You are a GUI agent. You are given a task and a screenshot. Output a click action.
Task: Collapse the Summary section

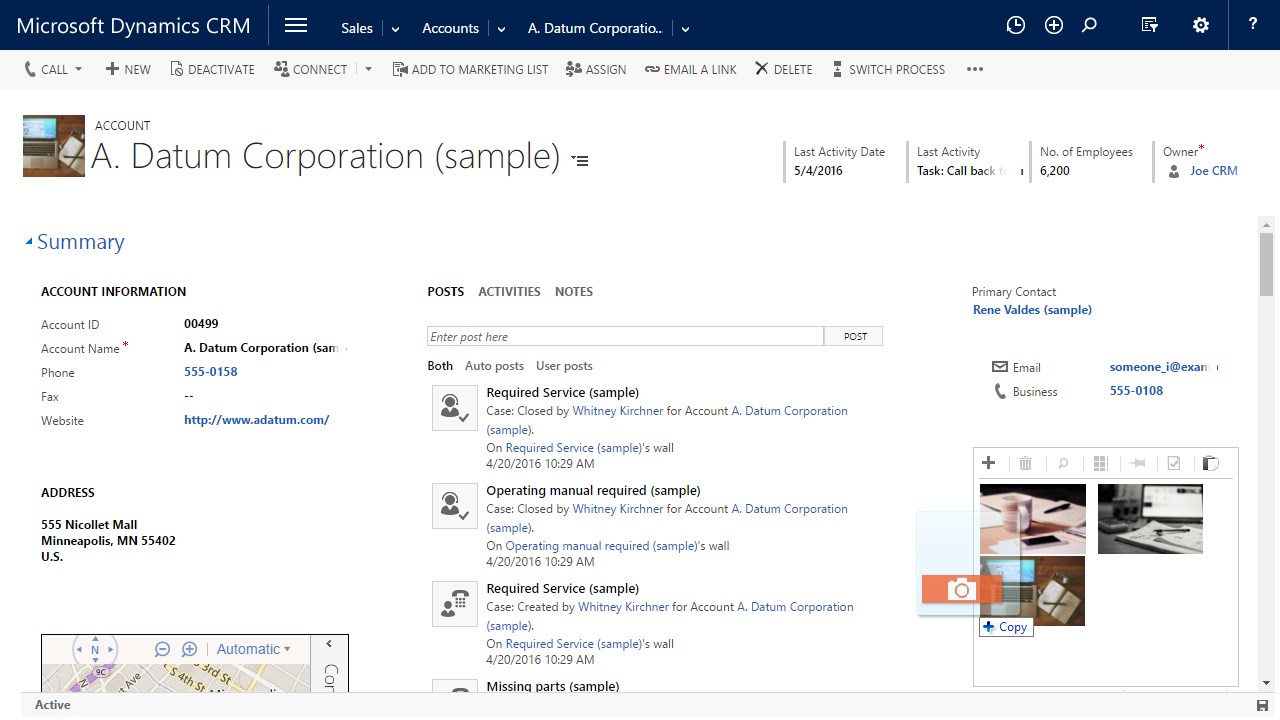[x=29, y=242]
